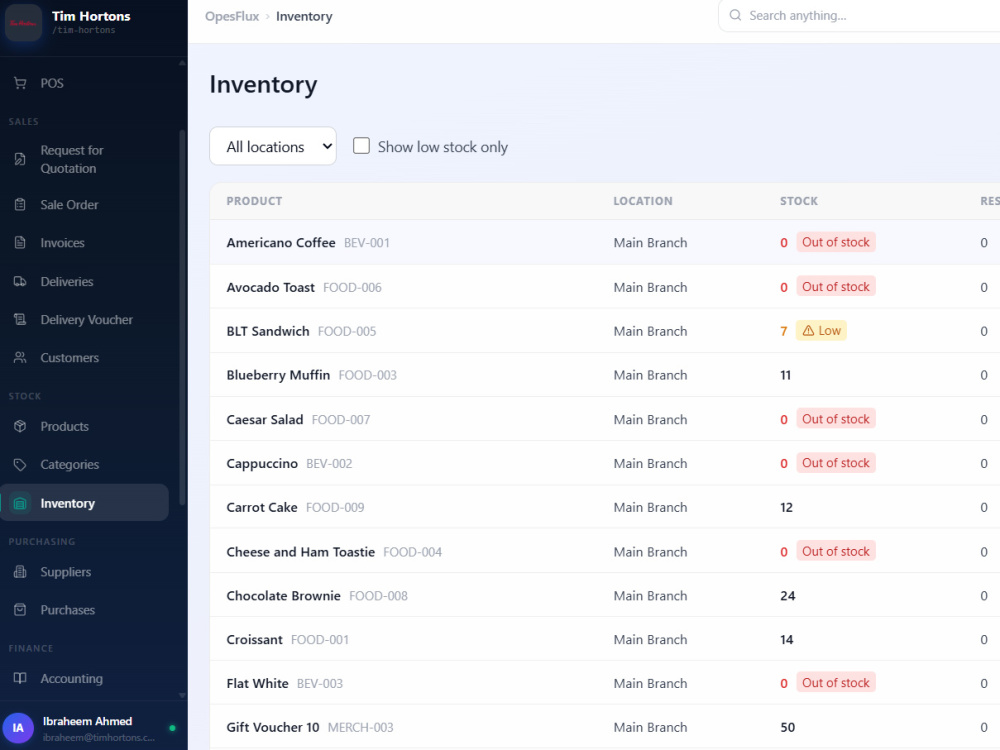This screenshot has width=1000, height=750.
Task: Select the Croissant row
Action: click(x=605, y=639)
